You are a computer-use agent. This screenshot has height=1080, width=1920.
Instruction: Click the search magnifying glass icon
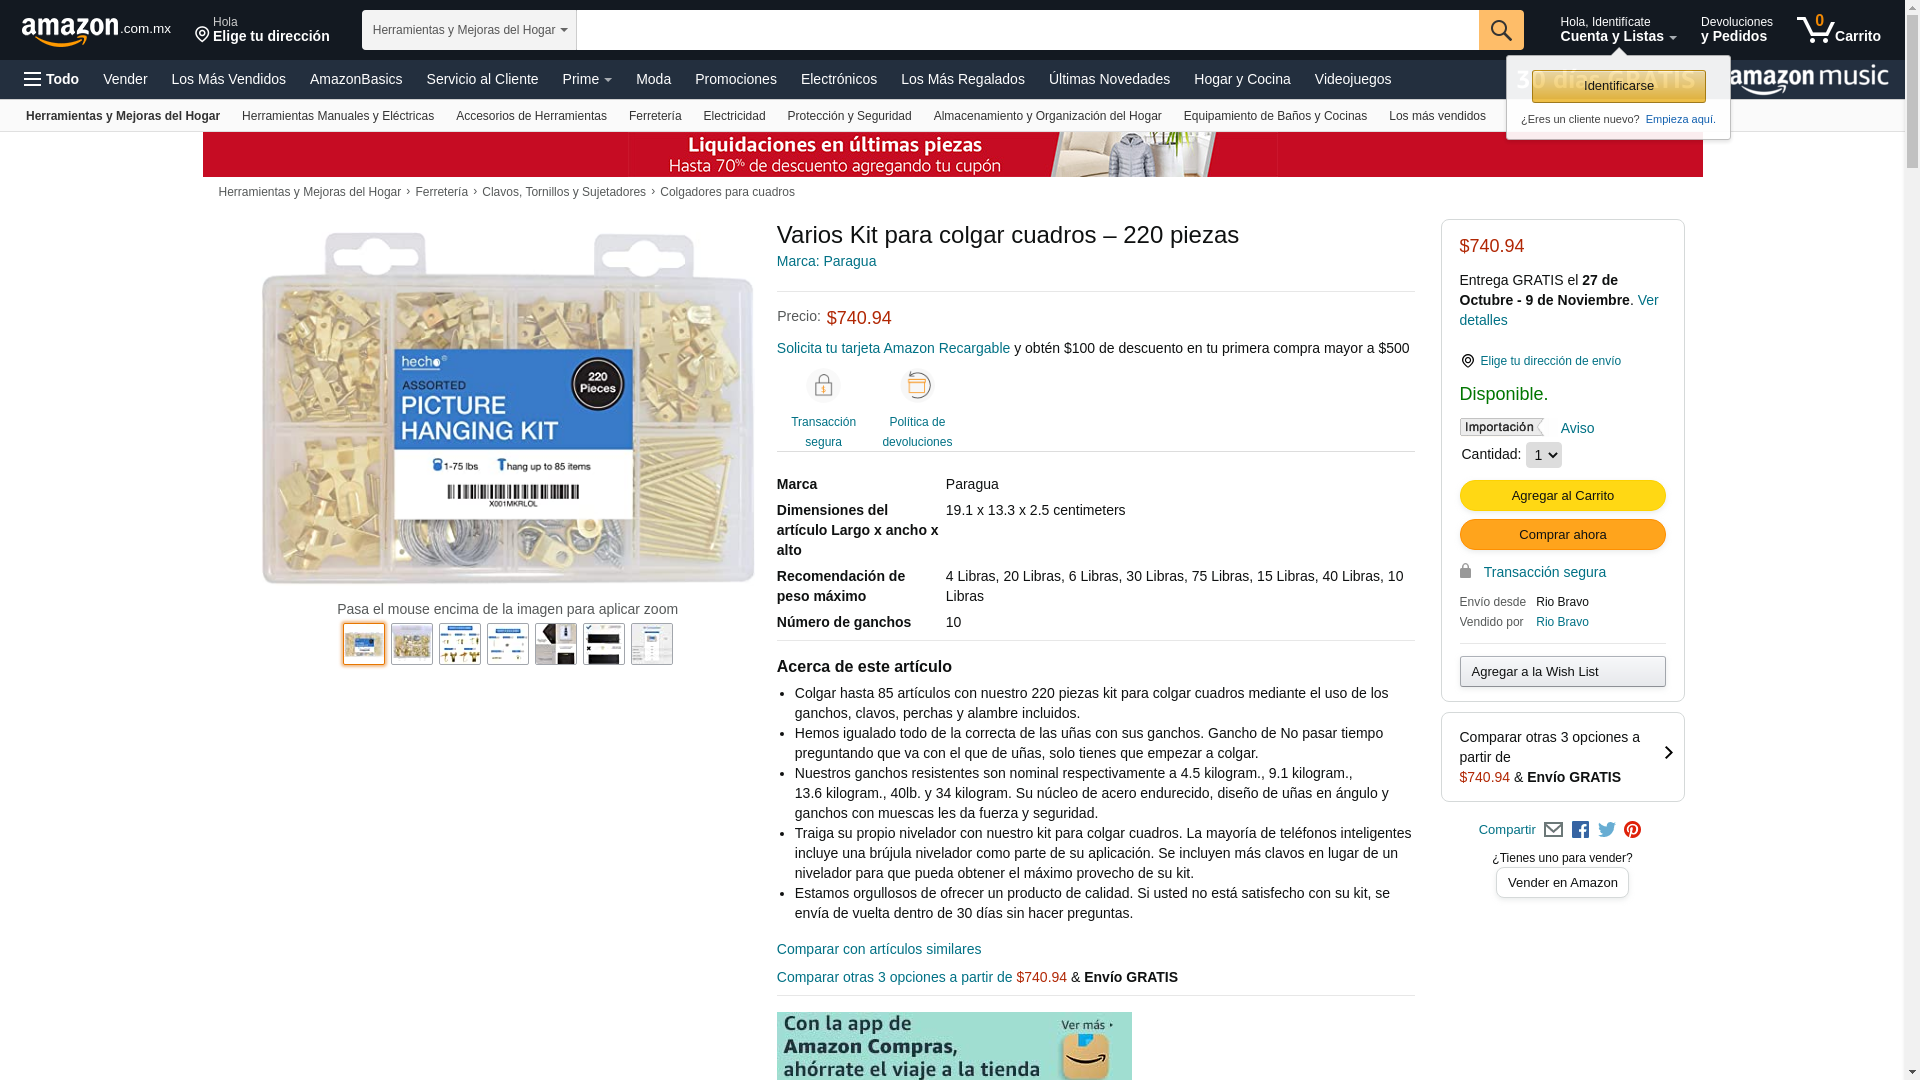click(x=1500, y=30)
